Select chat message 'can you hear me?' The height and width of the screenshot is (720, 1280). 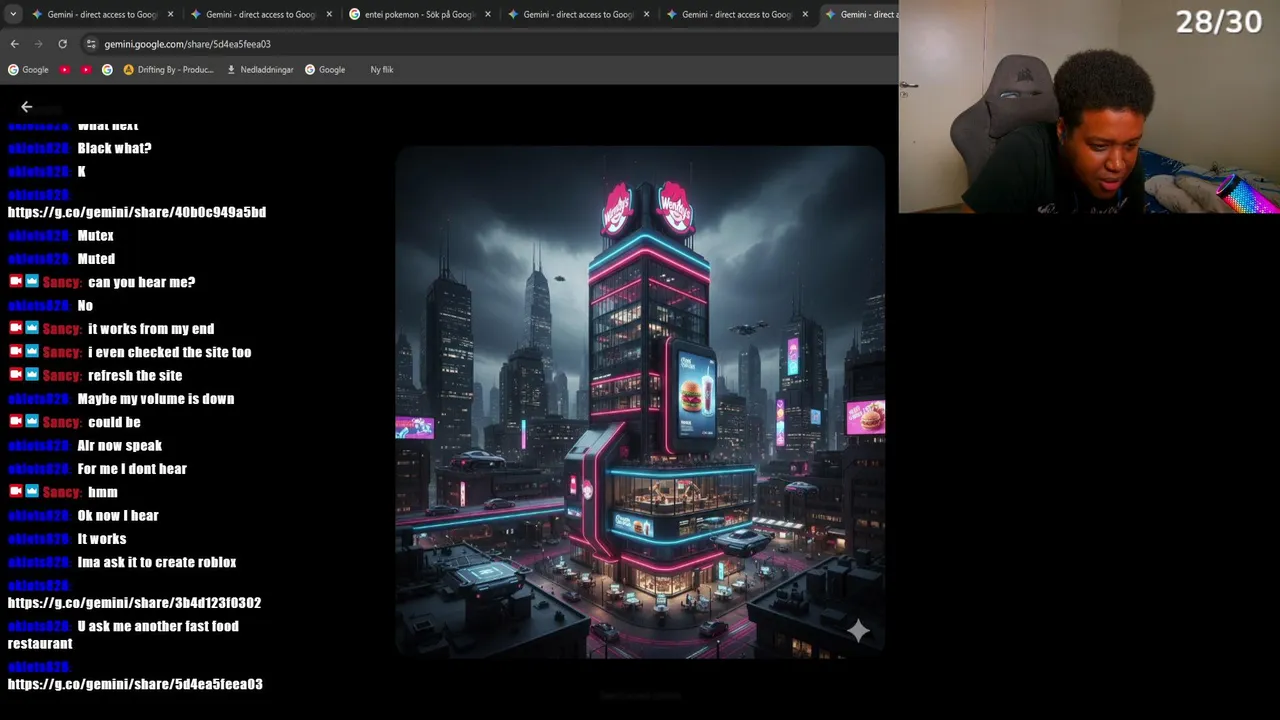coord(141,282)
